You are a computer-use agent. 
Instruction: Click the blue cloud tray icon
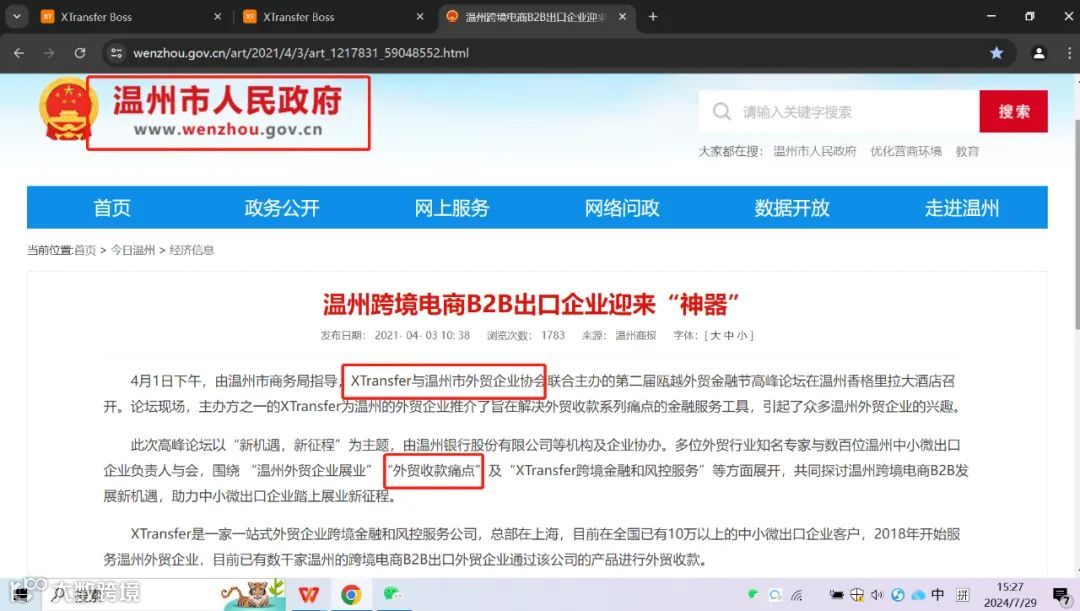(918, 595)
